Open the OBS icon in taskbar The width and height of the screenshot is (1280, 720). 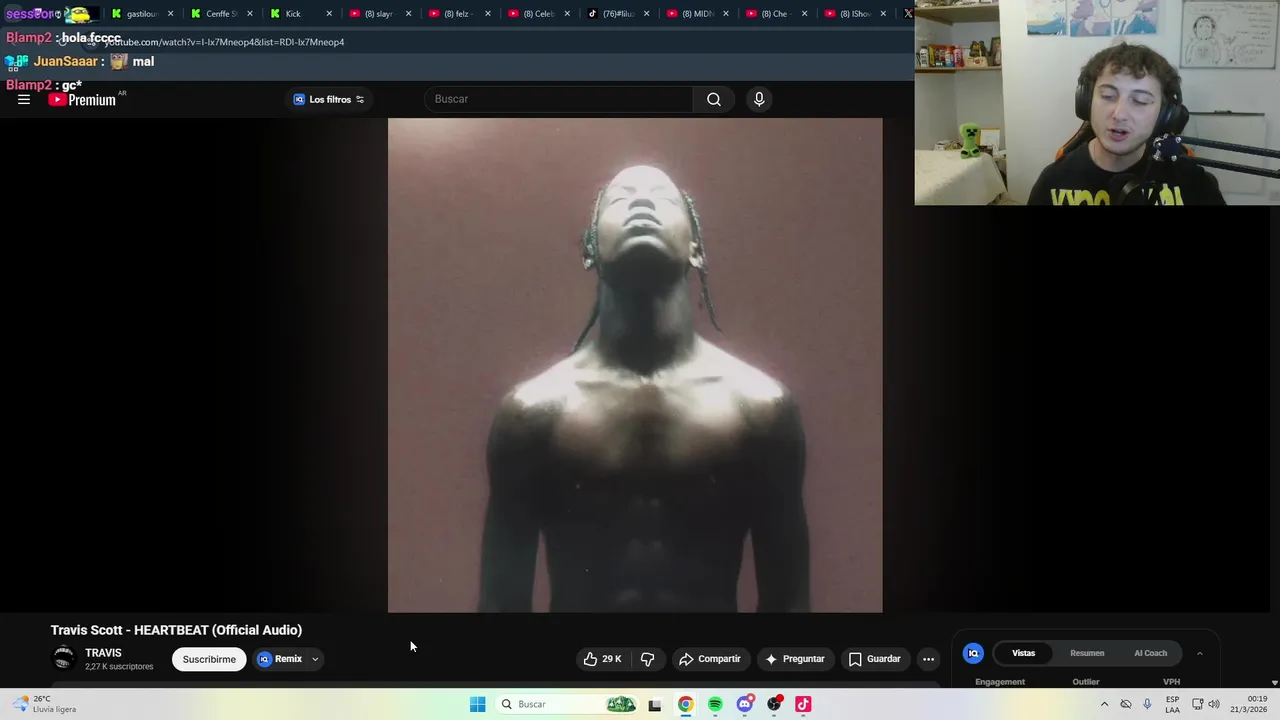[x=774, y=704]
